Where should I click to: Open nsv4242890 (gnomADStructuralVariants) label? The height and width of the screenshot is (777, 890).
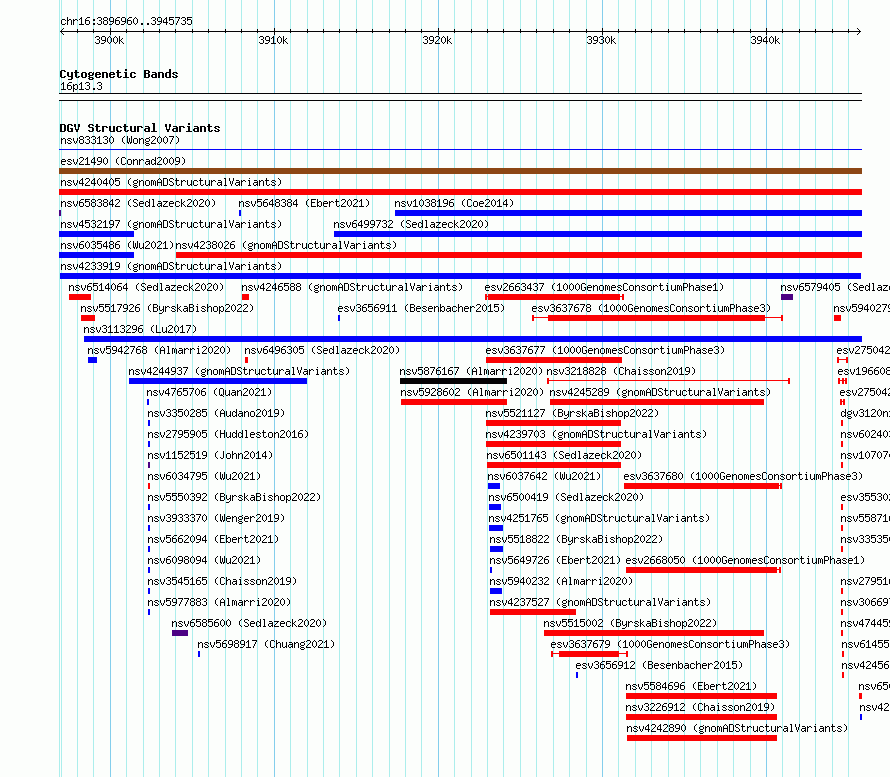click(737, 728)
